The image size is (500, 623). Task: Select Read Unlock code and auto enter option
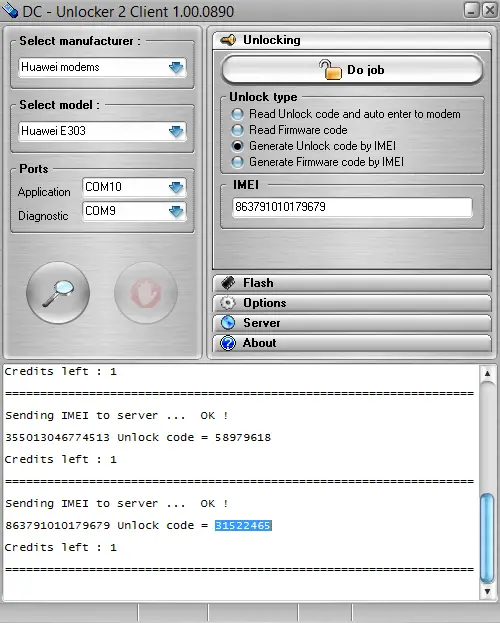click(237, 114)
